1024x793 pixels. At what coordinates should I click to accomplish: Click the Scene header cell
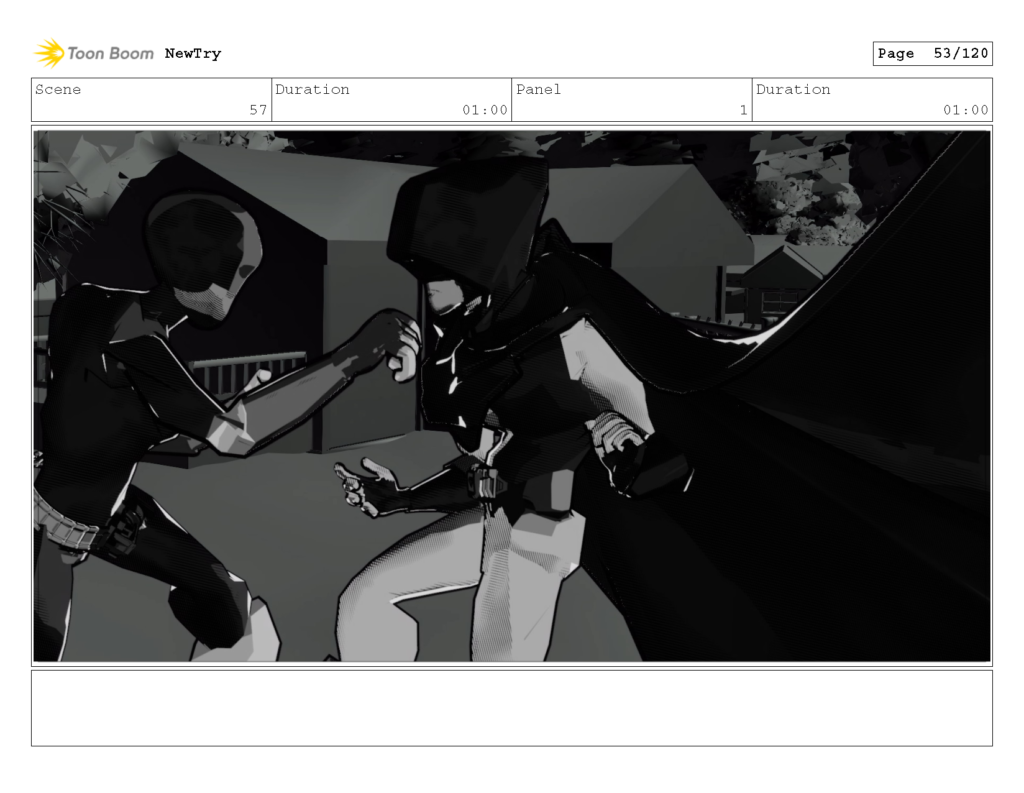click(58, 89)
